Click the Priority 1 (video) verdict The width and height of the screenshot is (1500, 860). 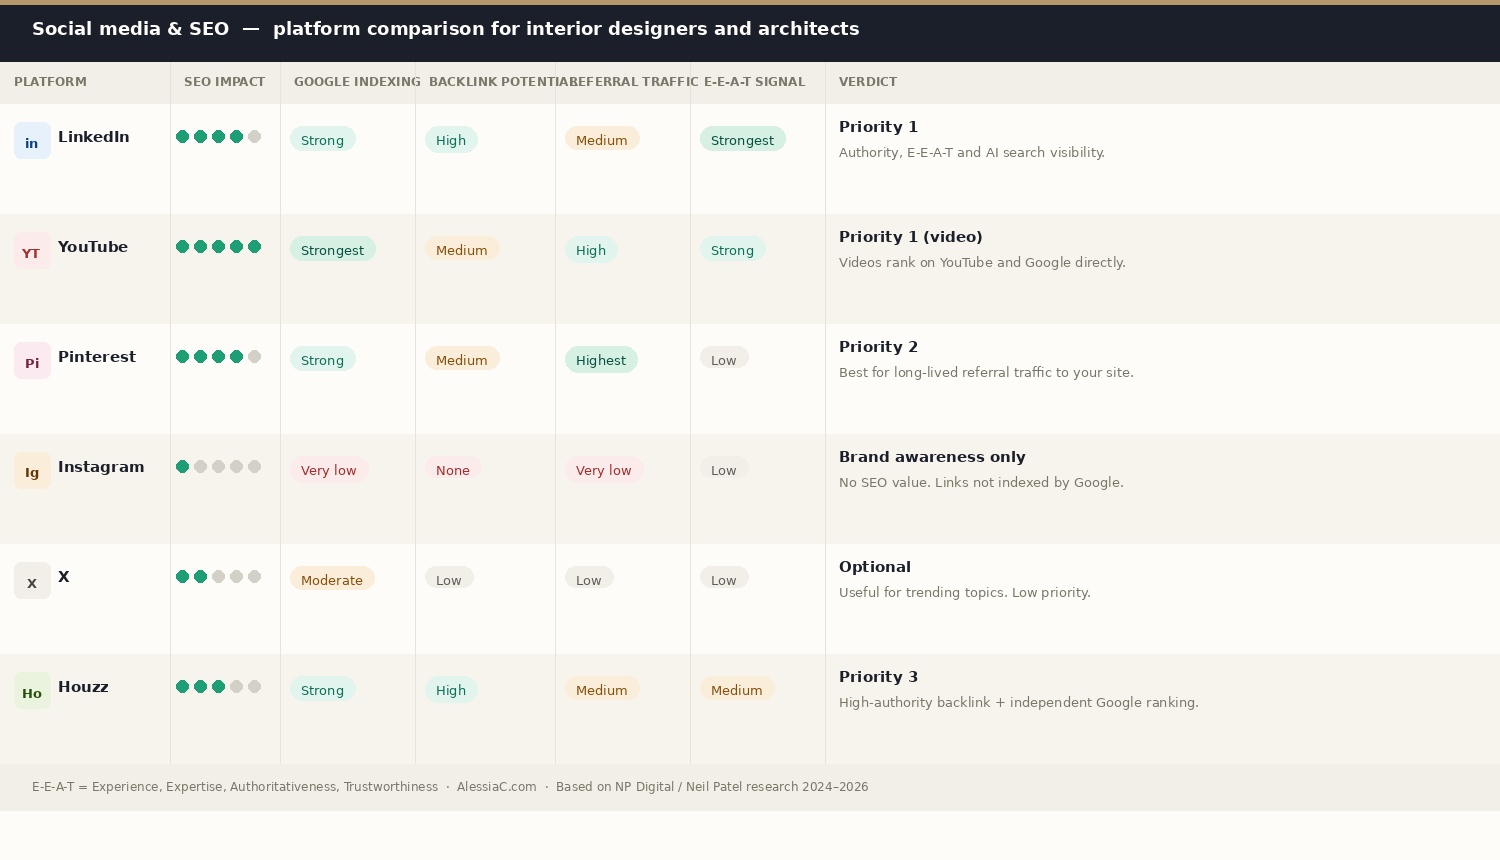911,237
